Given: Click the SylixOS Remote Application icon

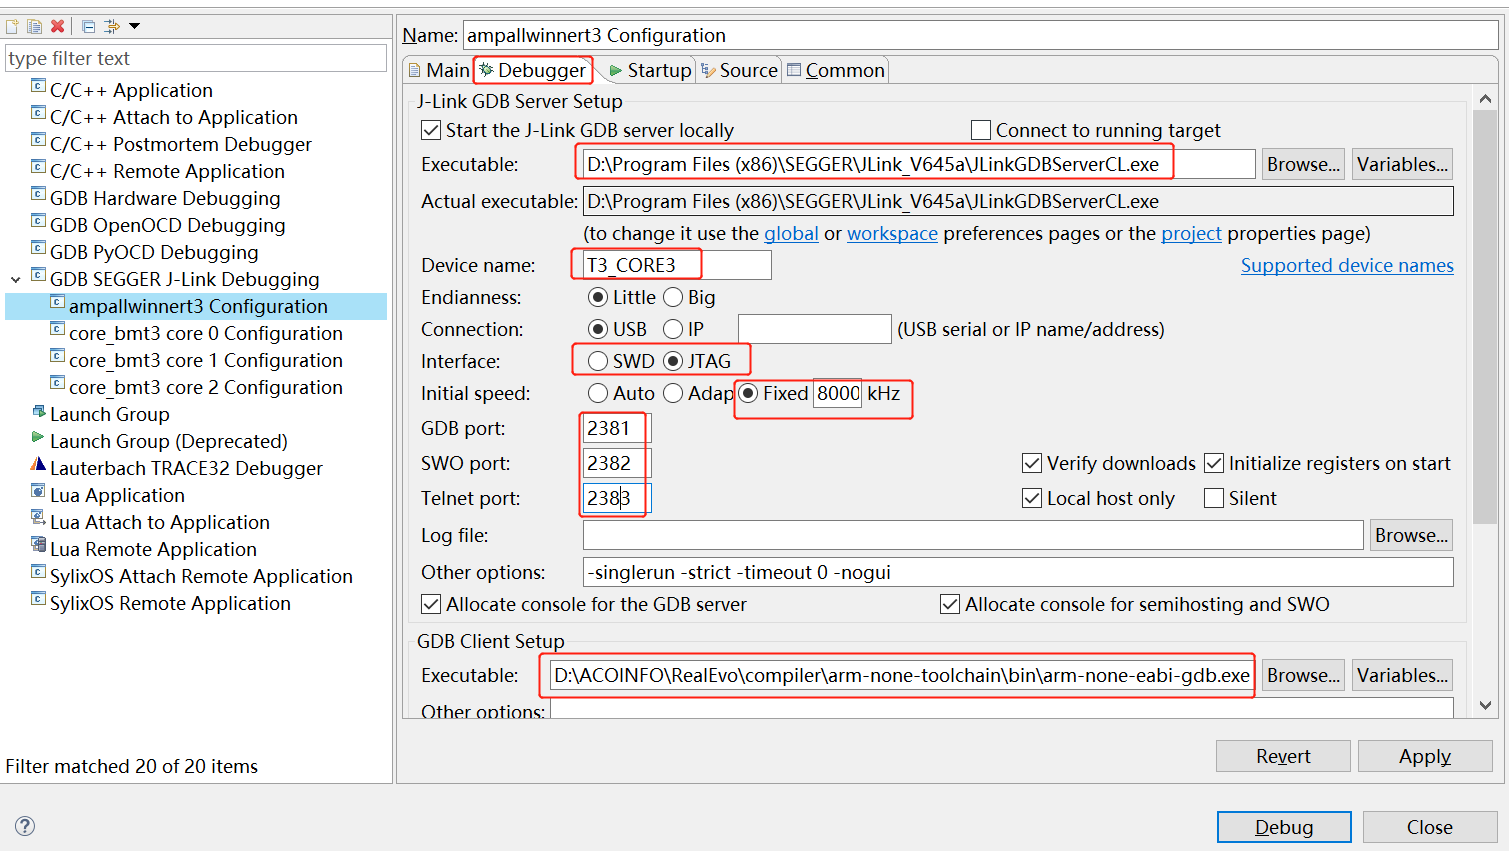Looking at the screenshot, I should coord(38,600).
